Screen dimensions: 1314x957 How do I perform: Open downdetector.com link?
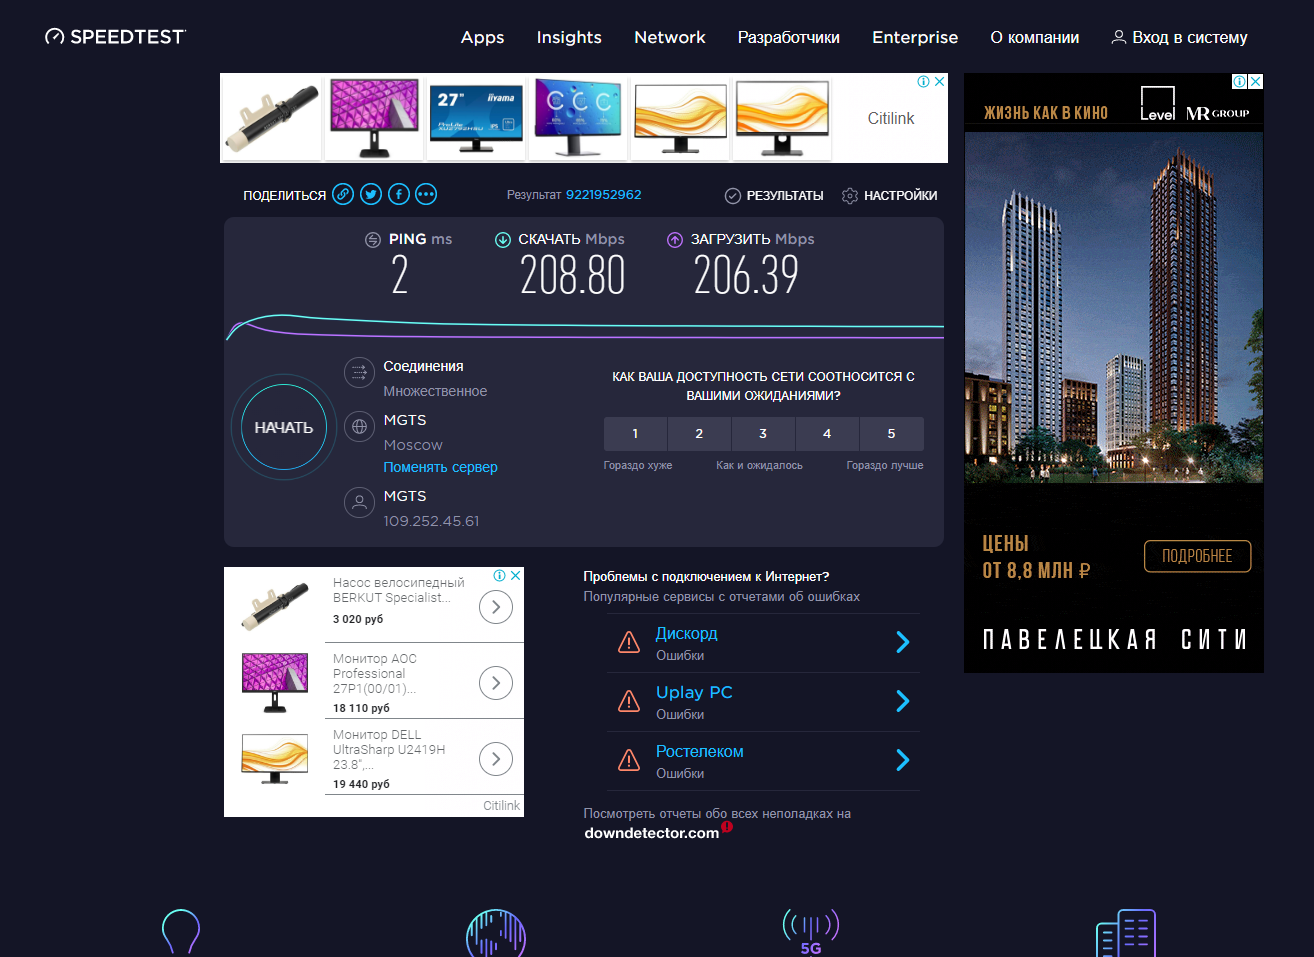[x=652, y=833]
